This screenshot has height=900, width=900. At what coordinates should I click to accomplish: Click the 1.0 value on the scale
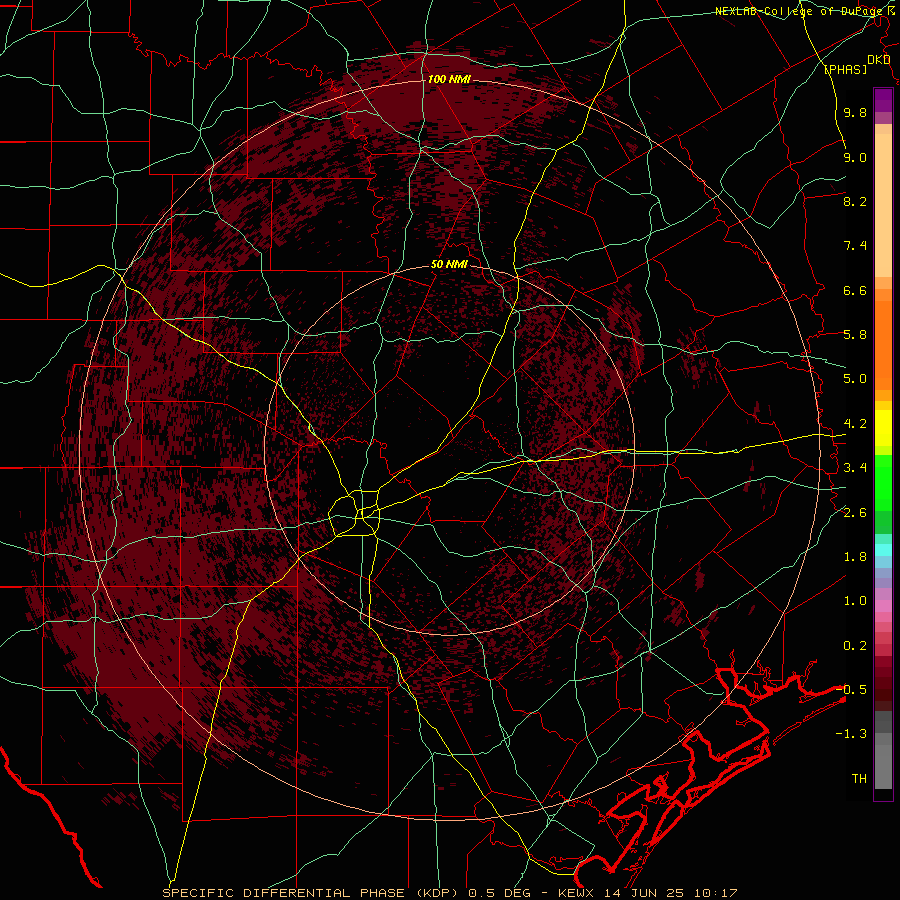(855, 601)
